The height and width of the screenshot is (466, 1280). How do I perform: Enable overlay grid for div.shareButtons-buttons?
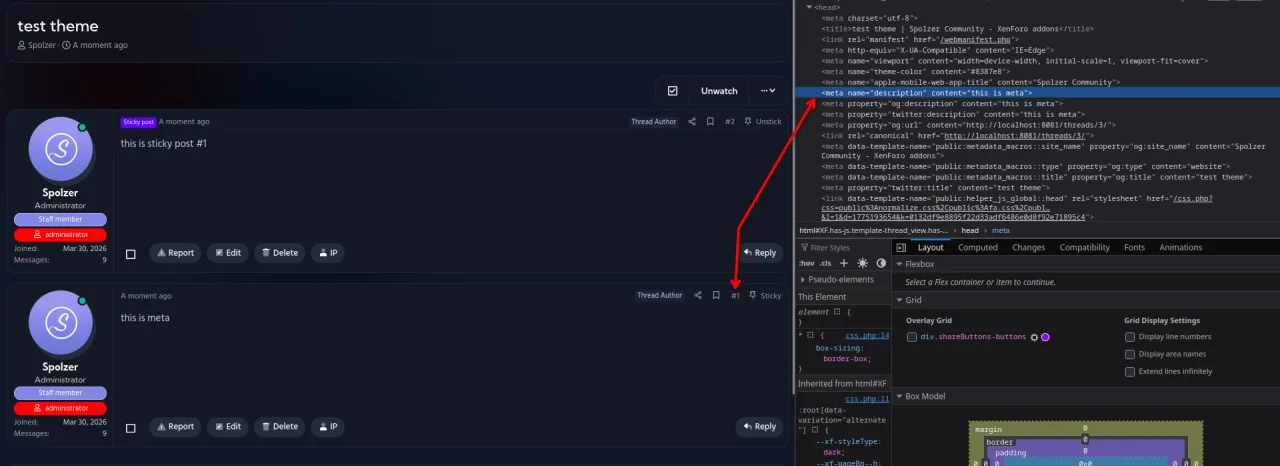tap(912, 337)
